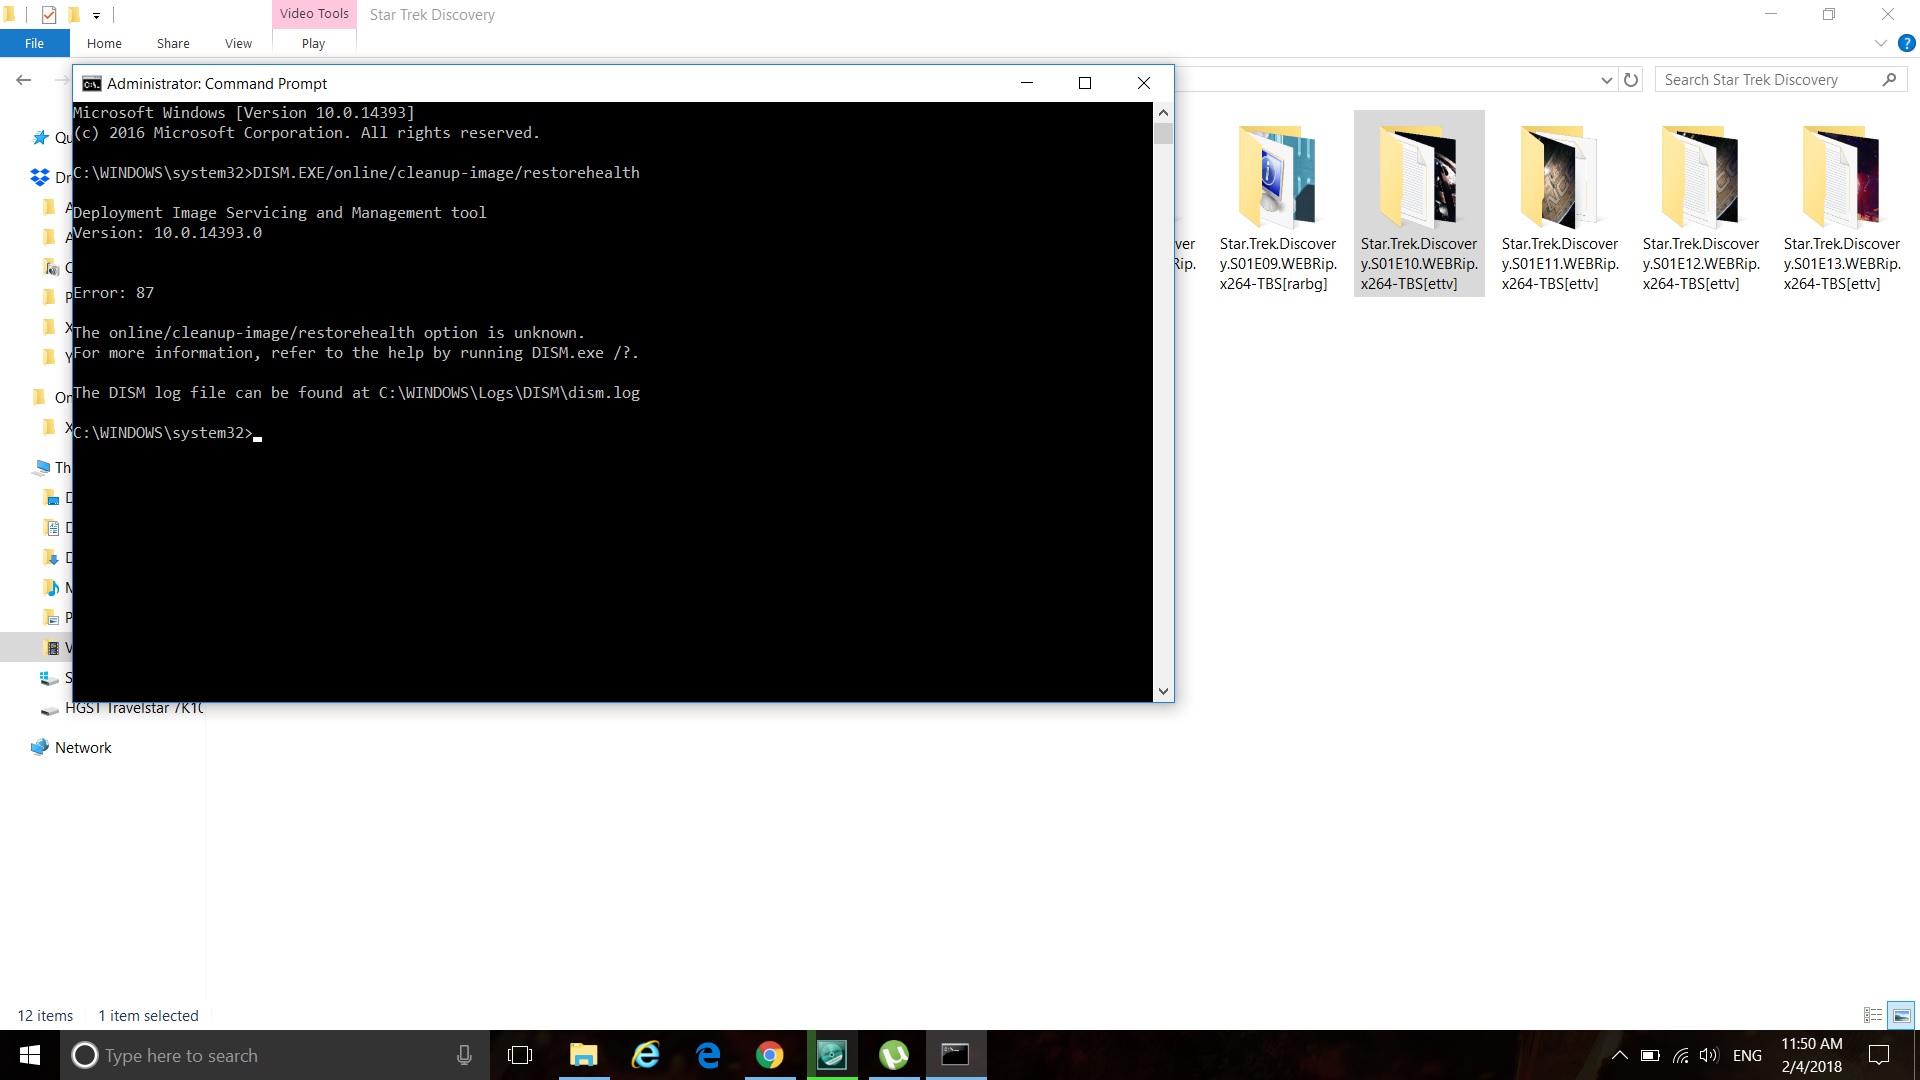Screen dimensions: 1920x1080
Task: Open the address bar history dropdown
Action: click(x=1606, y=79)
